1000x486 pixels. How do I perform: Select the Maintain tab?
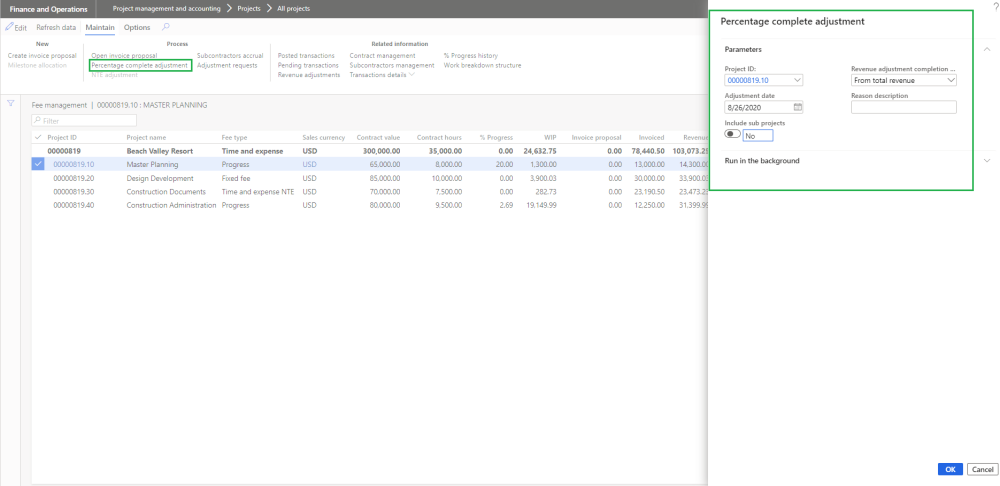click(99, 27)
